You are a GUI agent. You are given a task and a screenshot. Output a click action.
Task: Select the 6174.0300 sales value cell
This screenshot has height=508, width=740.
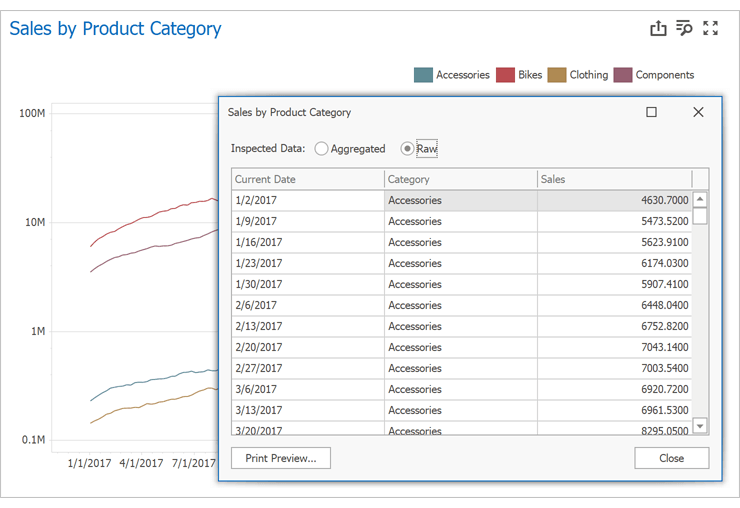[x=613, y=263]
